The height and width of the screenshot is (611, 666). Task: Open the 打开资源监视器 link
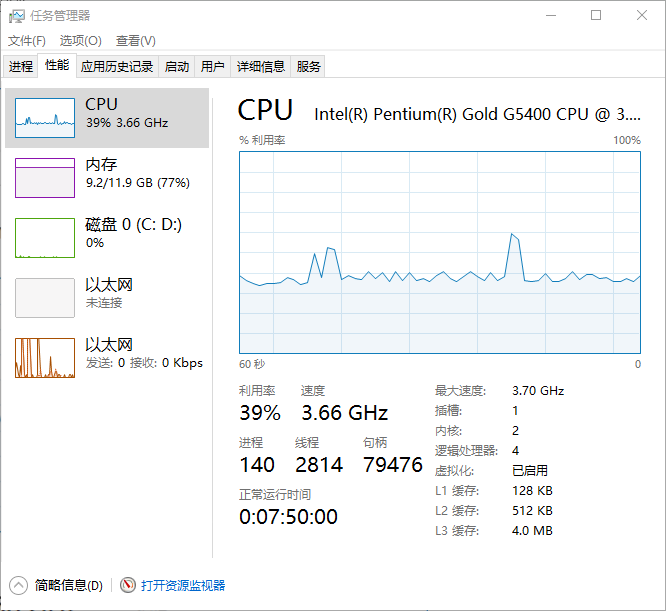coord(183,586)
